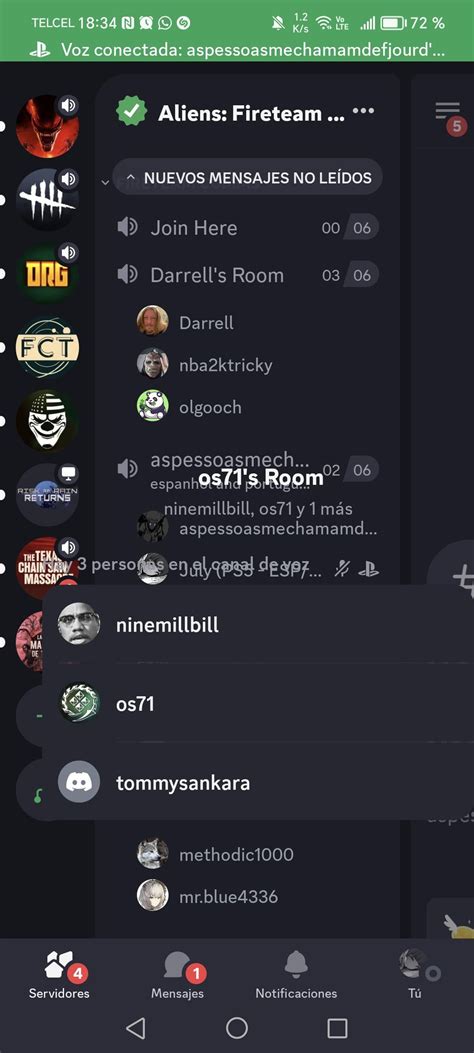Open the Dead by Daylight server icon
This screenshot has width=474, height=1053.
pos(47,199)
